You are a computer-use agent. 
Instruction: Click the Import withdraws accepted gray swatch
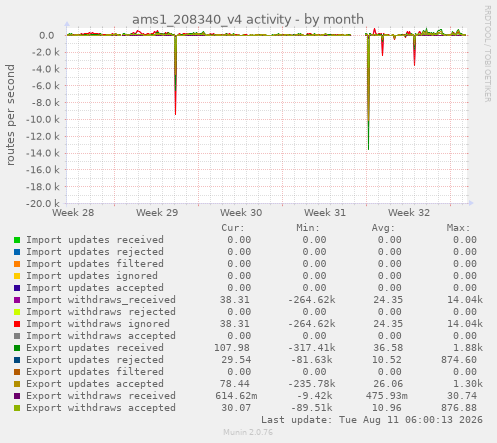tap(17, 336)
